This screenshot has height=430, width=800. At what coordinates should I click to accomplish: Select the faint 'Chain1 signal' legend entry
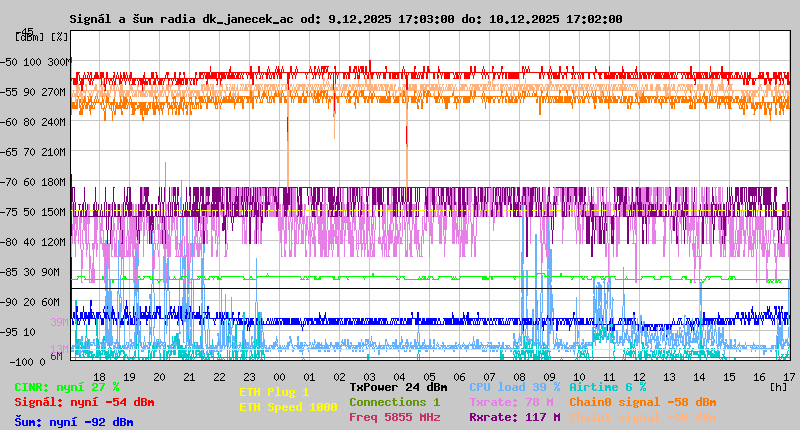(643, 417)
